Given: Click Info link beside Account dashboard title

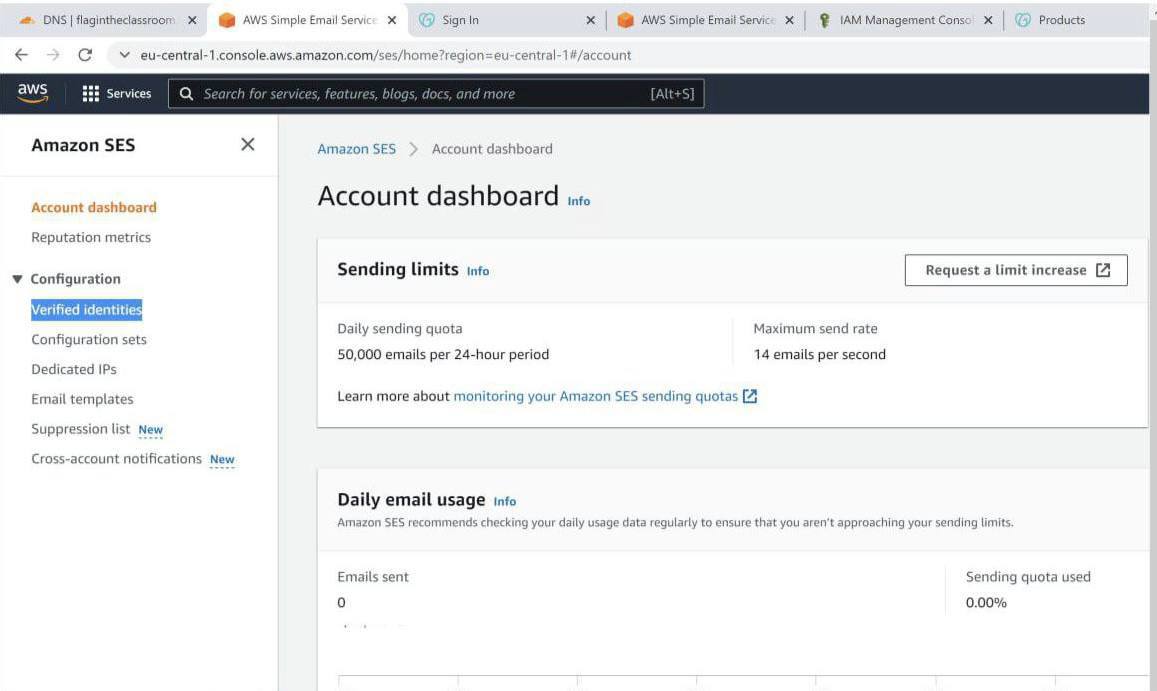Looking at the screenshot, I should (578, 201).
